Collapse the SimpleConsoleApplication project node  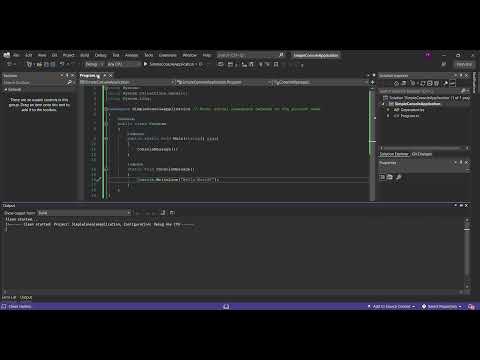(x=383, y=104)
